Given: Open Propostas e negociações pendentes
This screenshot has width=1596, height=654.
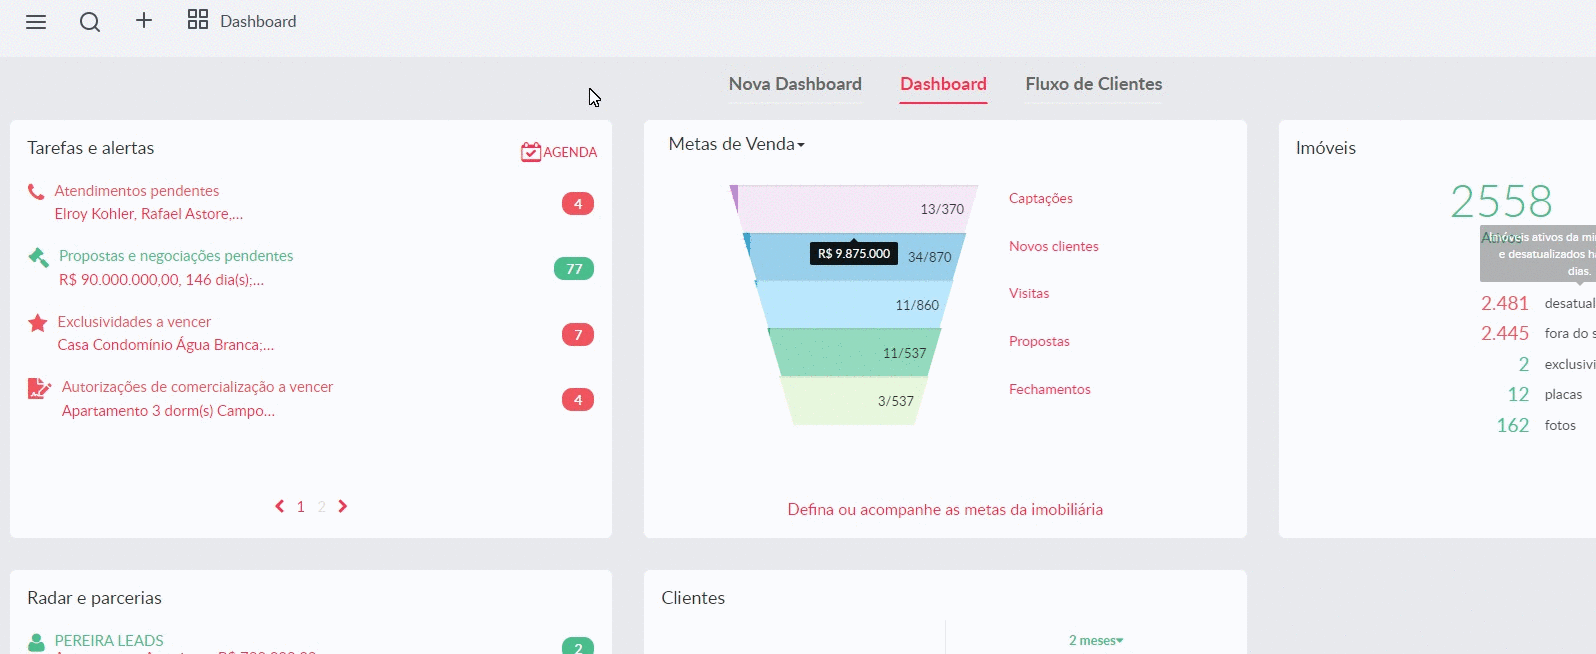Looking at the screenshot, I should [176, 256].
